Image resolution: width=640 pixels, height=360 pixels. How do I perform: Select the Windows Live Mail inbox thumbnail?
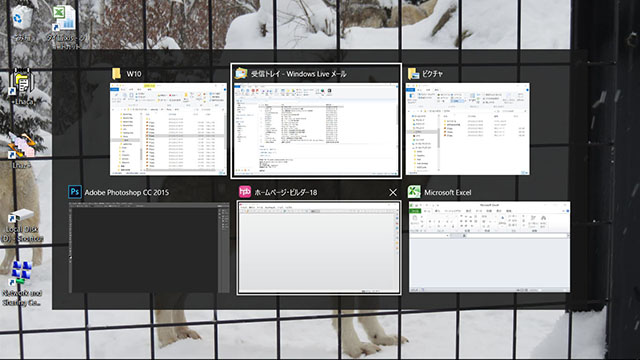pos(316,129)
